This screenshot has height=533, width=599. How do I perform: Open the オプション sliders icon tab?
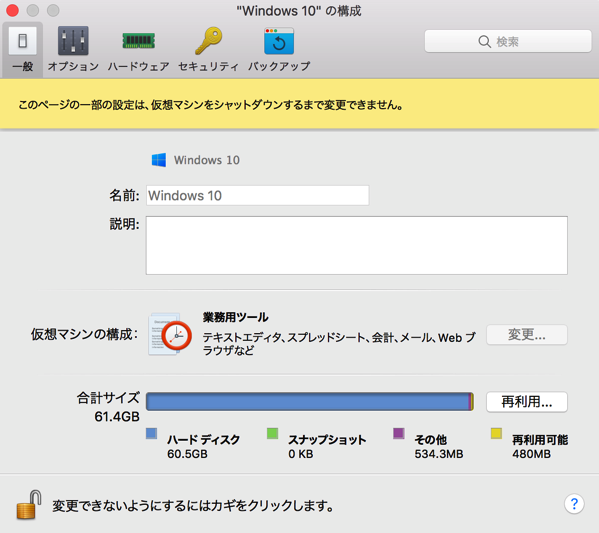click(73, 41)
